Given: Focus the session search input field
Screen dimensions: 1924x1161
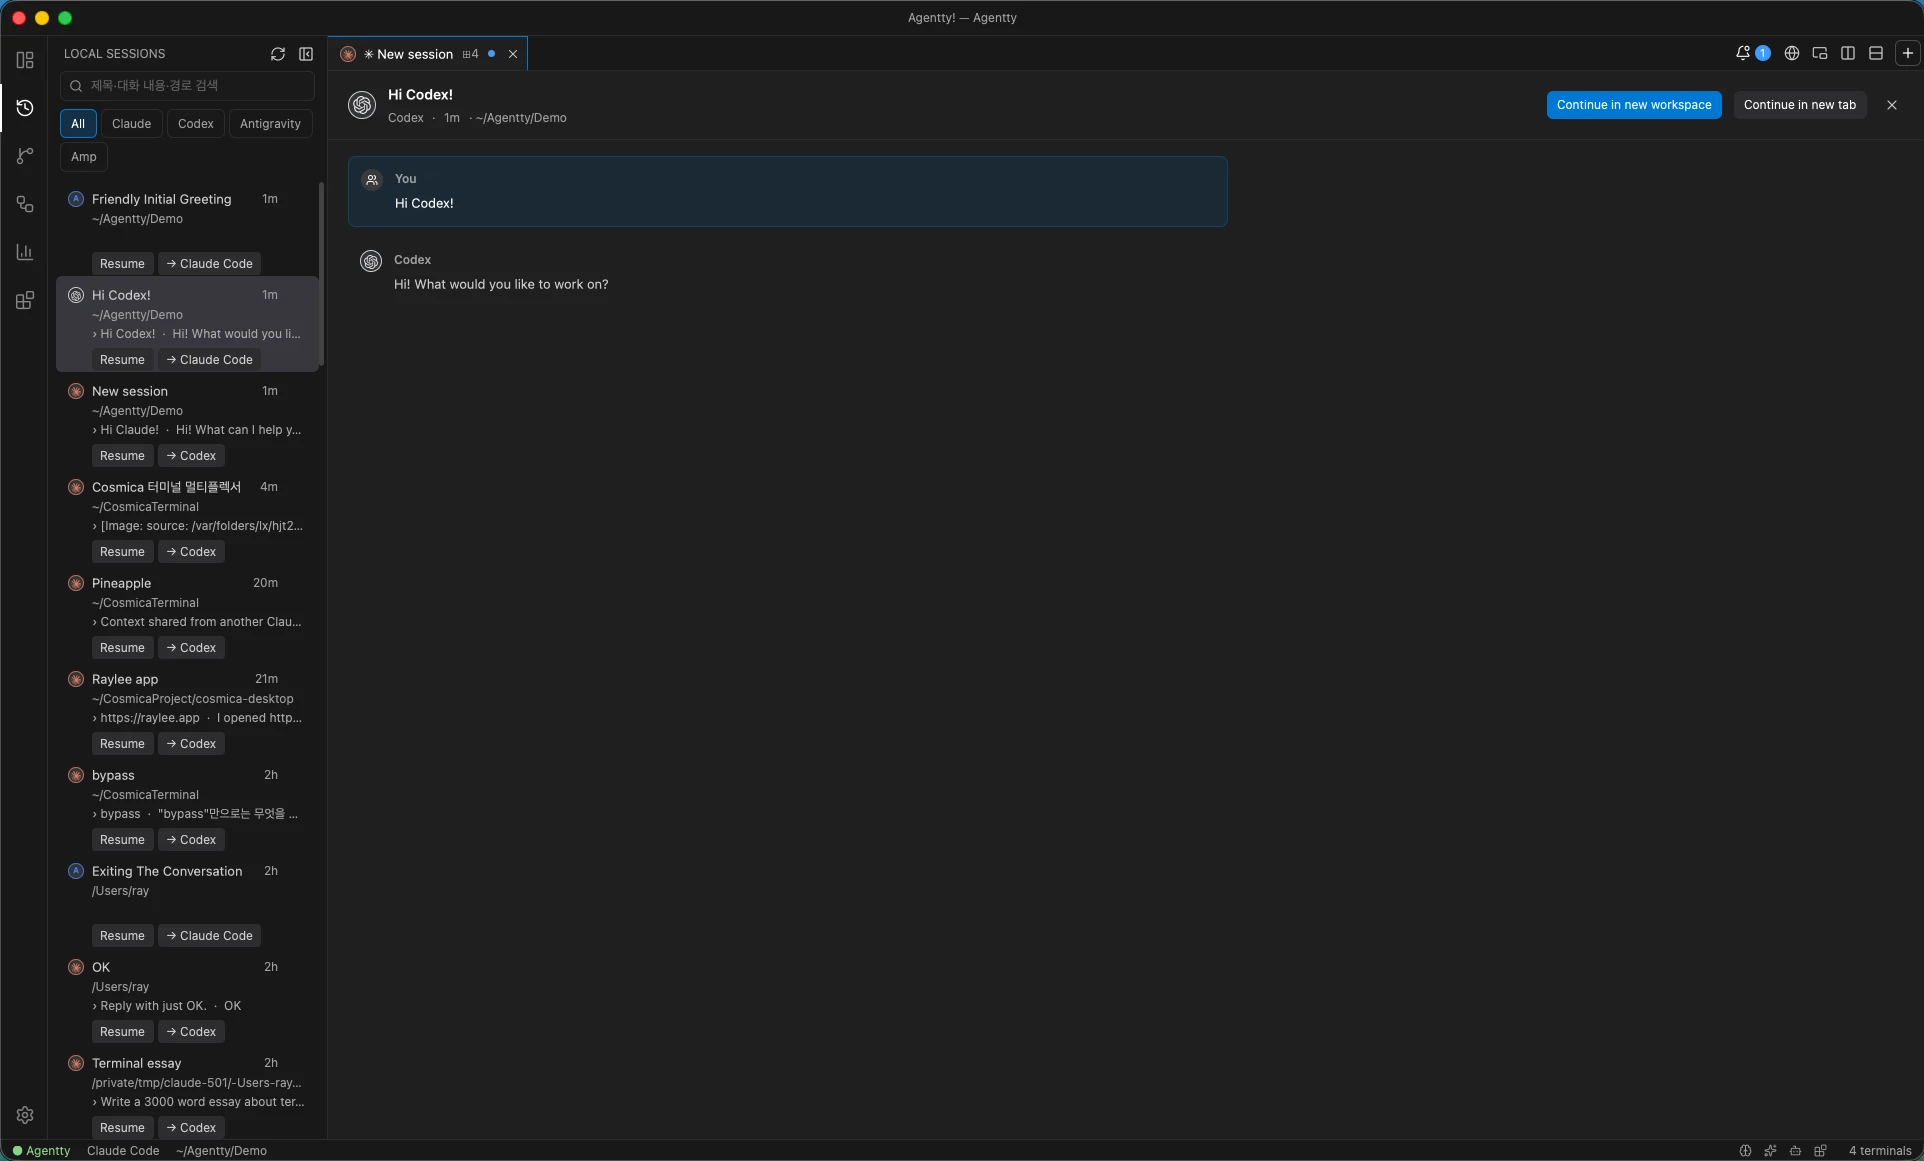Looking at the screenshot, I should point(187,86).
